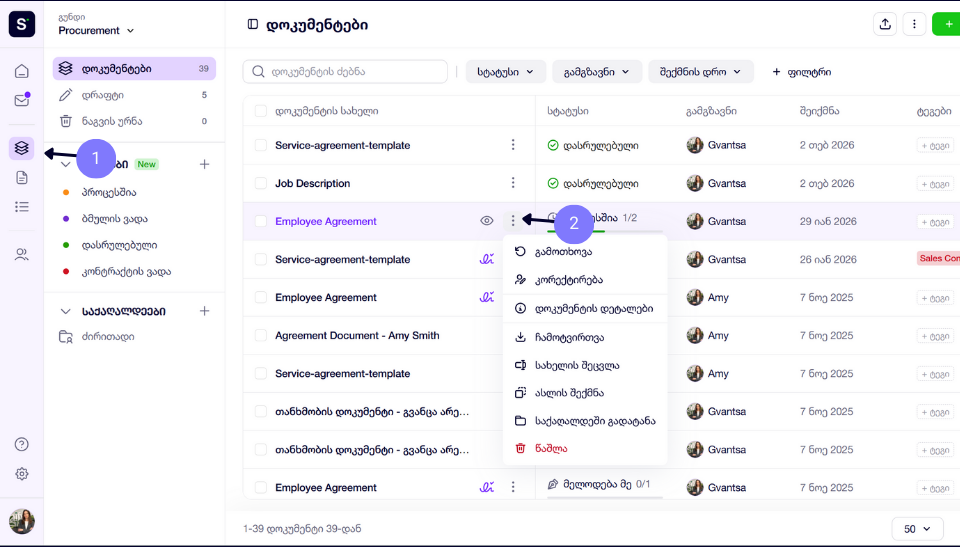Viewport: 960px width, 547px height.
Task: Add a new folder with plus icon
Action: [204, 311]
